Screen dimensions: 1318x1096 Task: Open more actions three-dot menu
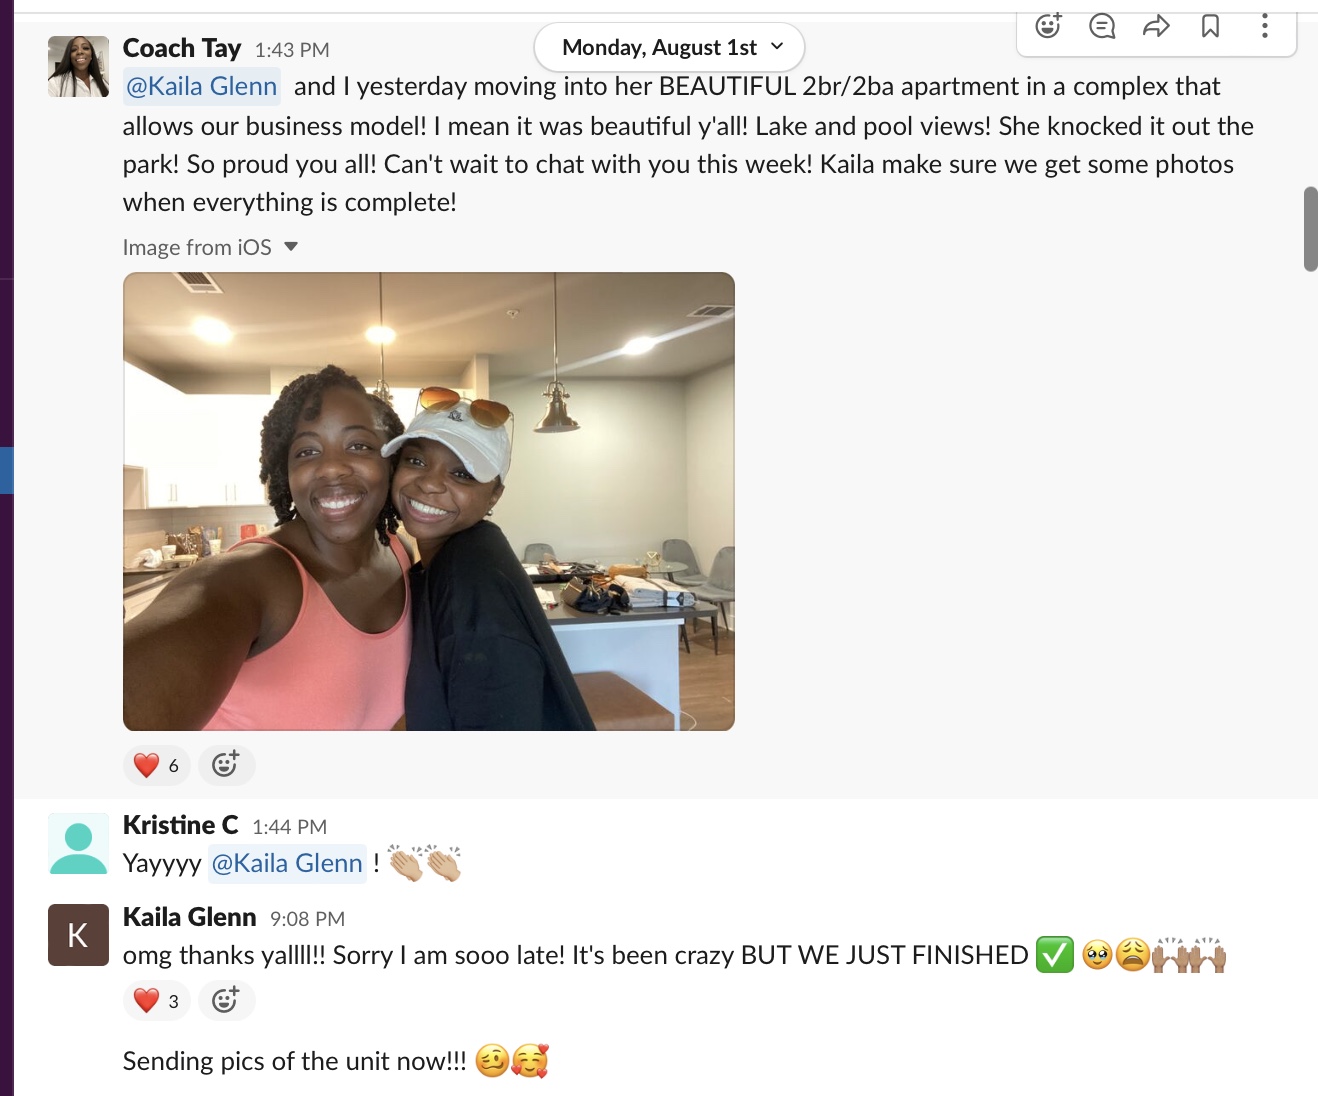pos(1264,26)
